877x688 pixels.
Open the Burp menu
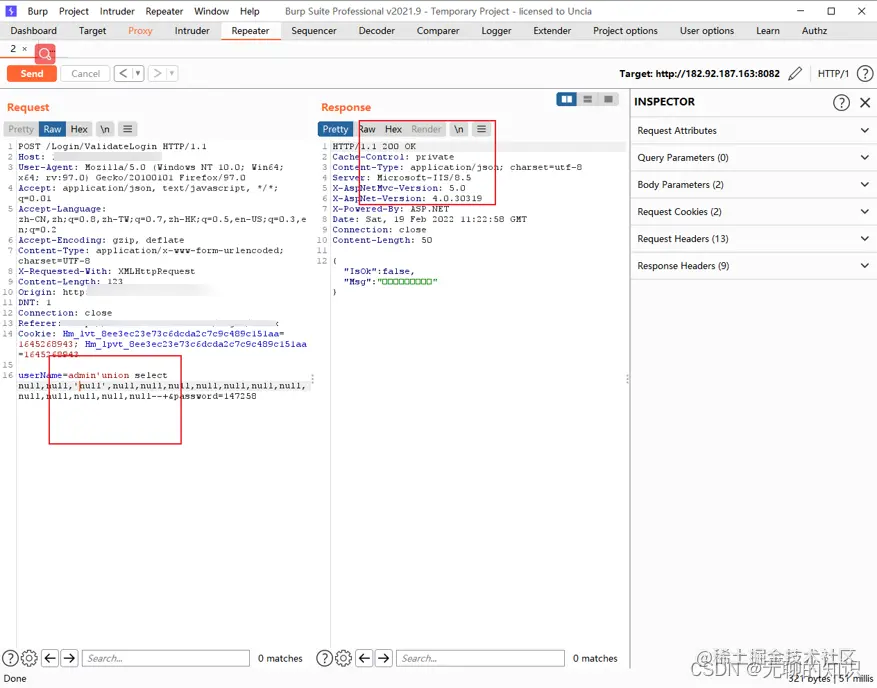[x=37, y=11]
